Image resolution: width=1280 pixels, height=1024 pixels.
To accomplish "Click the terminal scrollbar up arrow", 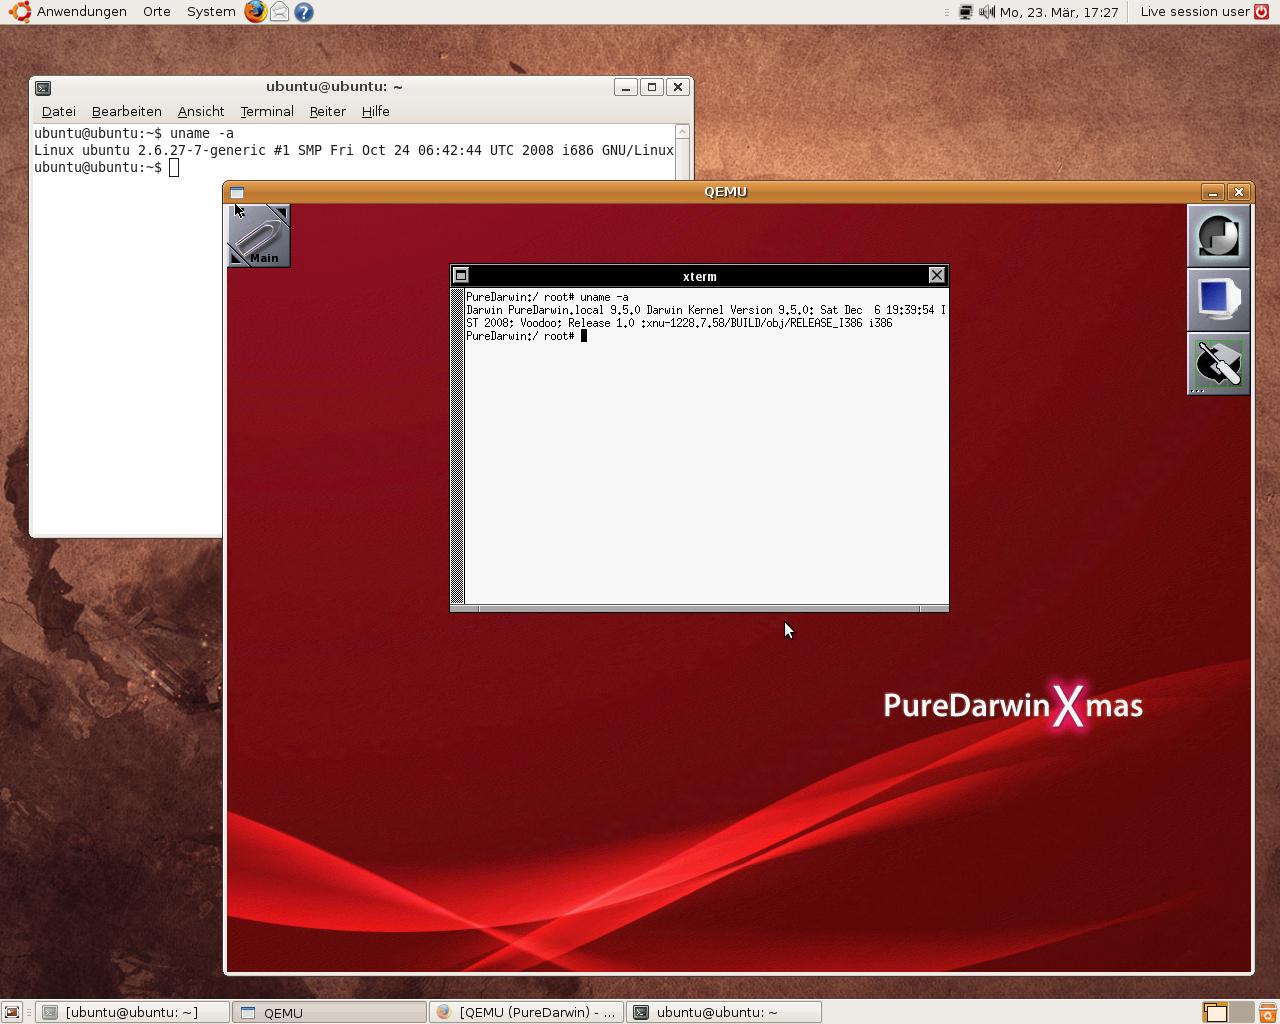I will [683, 132].
